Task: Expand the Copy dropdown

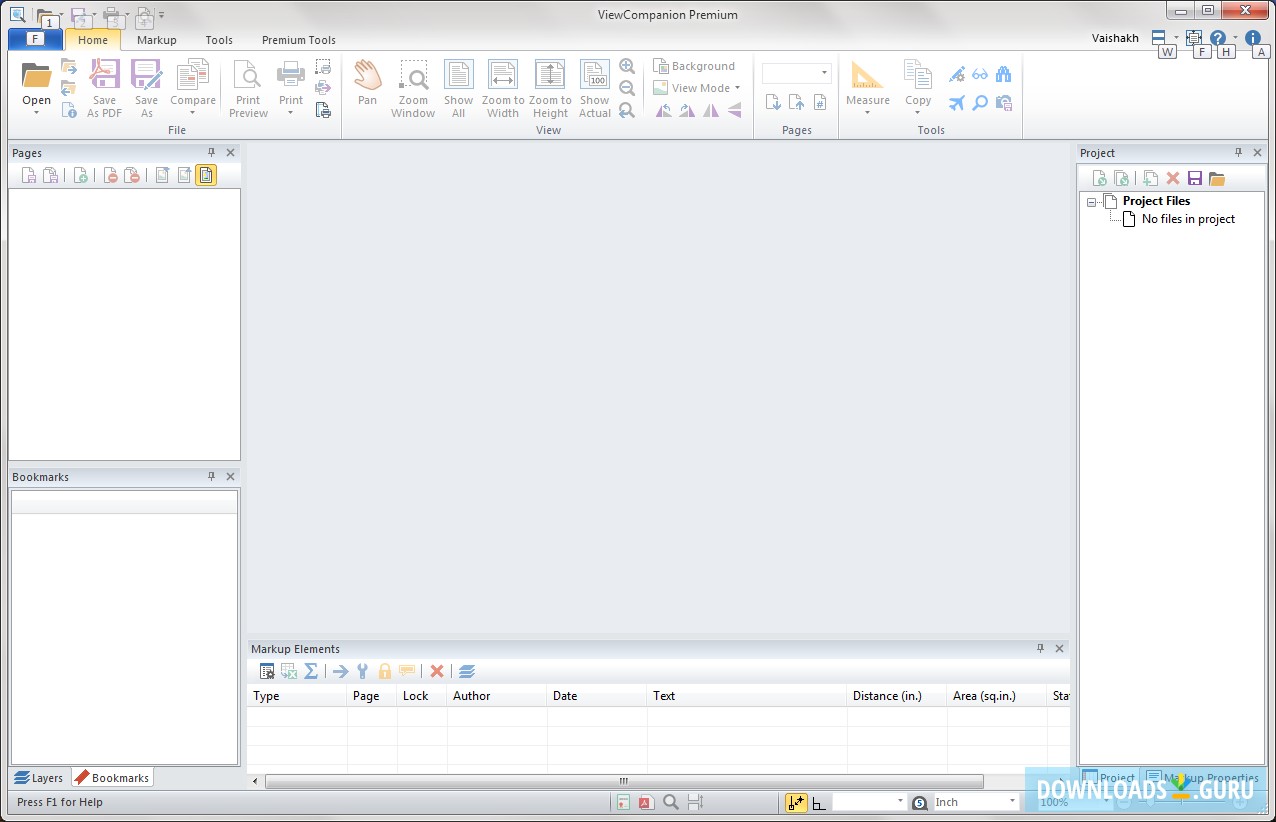Action: [x=918, y=112]
